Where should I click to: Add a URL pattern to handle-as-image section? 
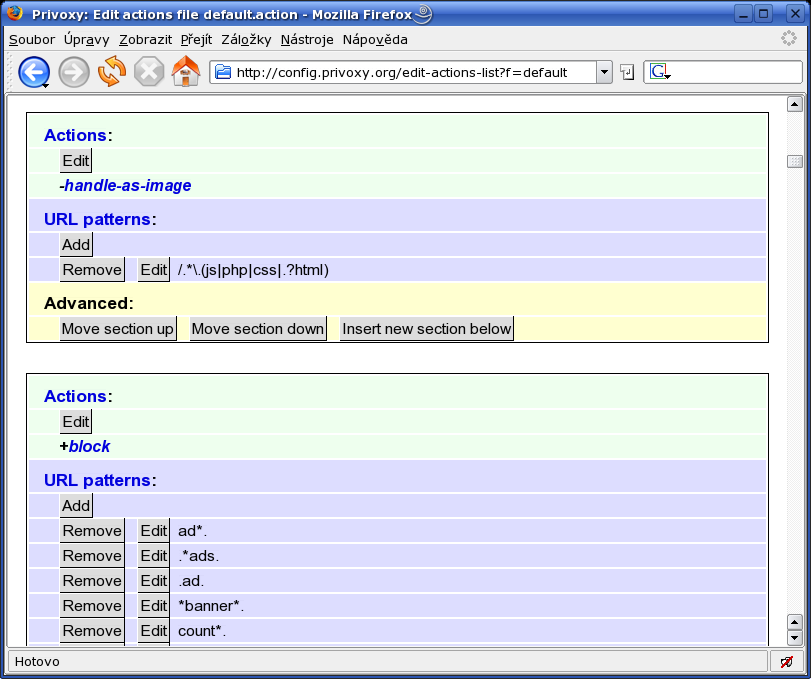coord(76,245)
